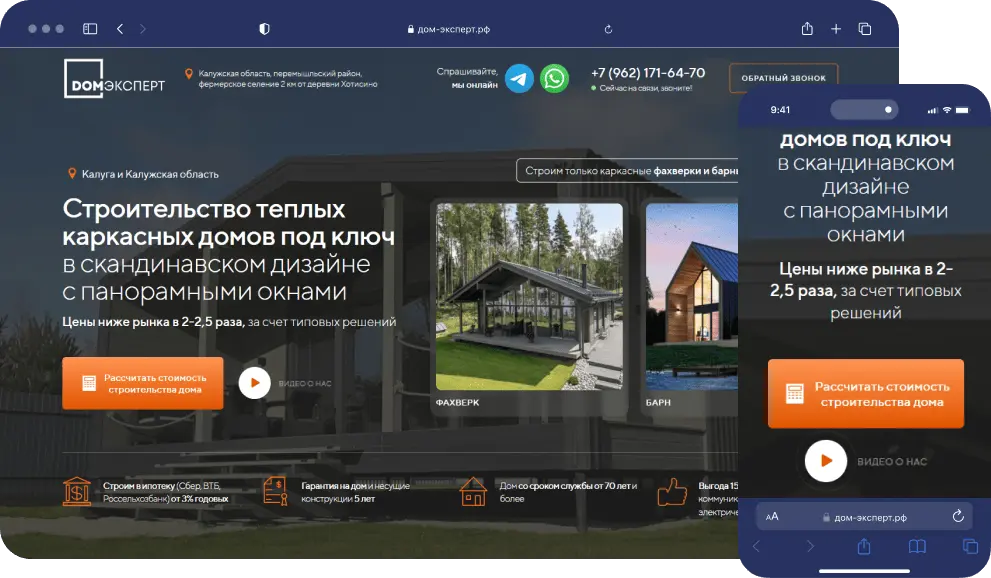
Task: Click the mortgage bank building icon
Action: coord(77,491)
